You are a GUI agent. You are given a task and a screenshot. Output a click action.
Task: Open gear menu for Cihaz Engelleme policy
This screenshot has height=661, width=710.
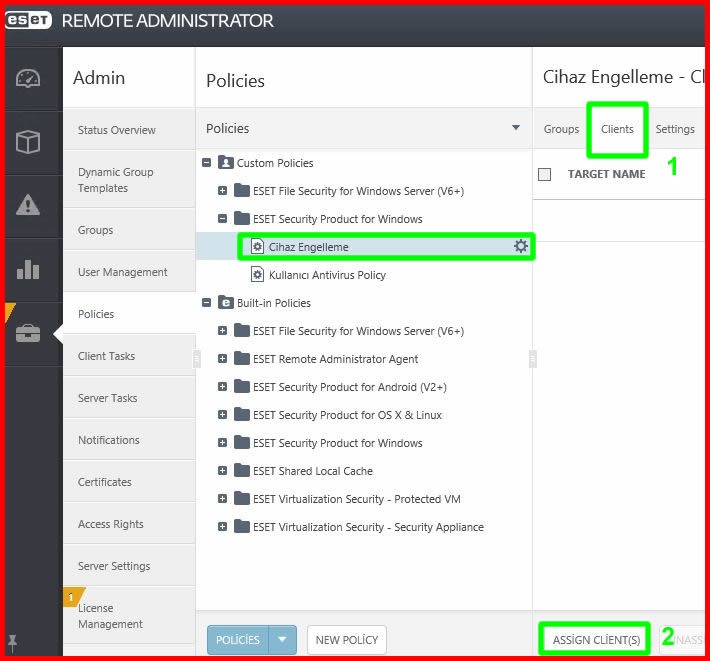click(x=521, y=246)
